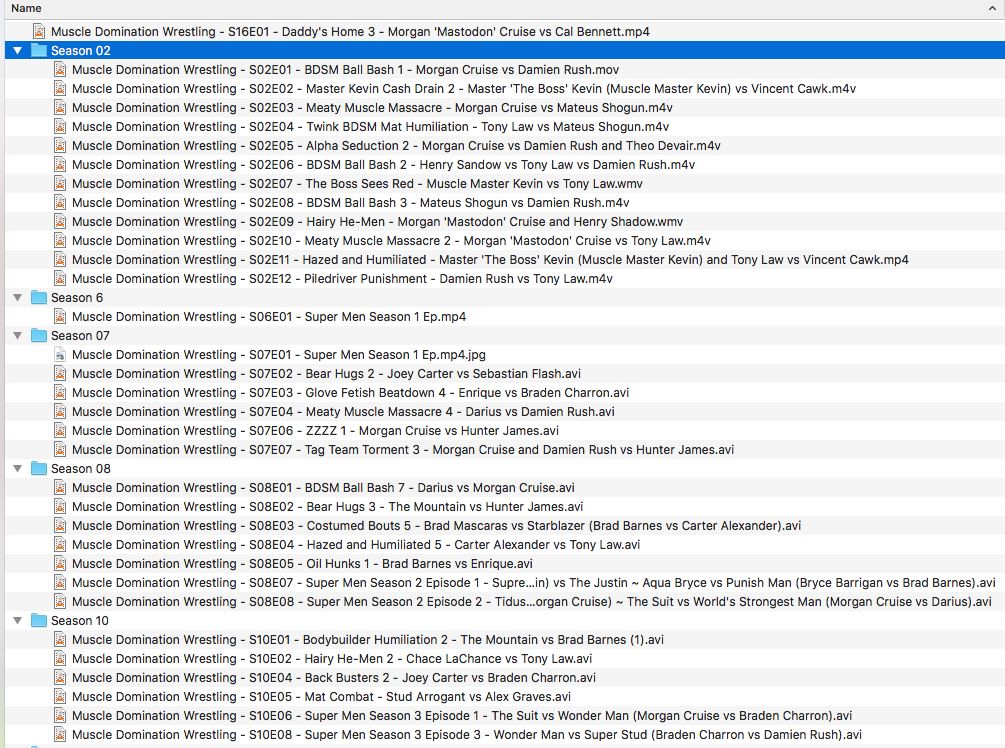Select file name S10E04 Back Busters 2
The width and height of the screenshot is (1005, 748).
click(334, 677)
